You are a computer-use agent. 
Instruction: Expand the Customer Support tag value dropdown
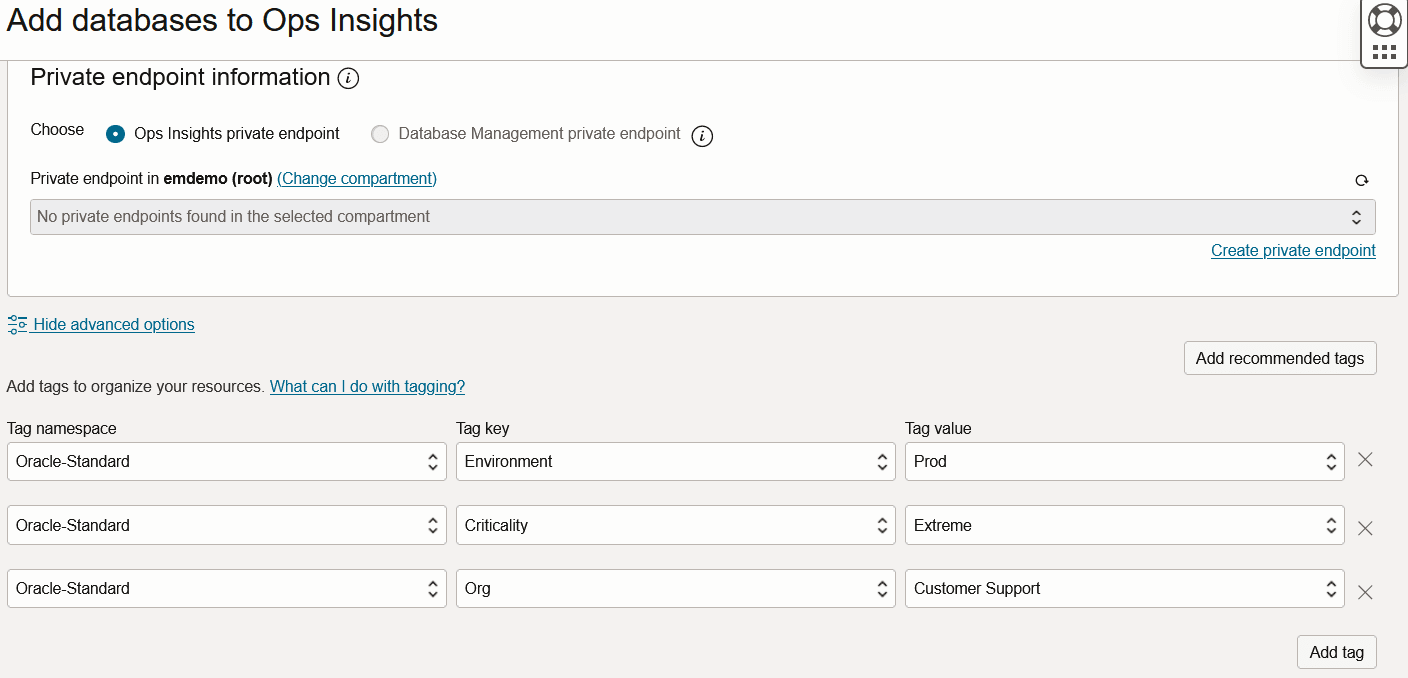(1124, 589)
